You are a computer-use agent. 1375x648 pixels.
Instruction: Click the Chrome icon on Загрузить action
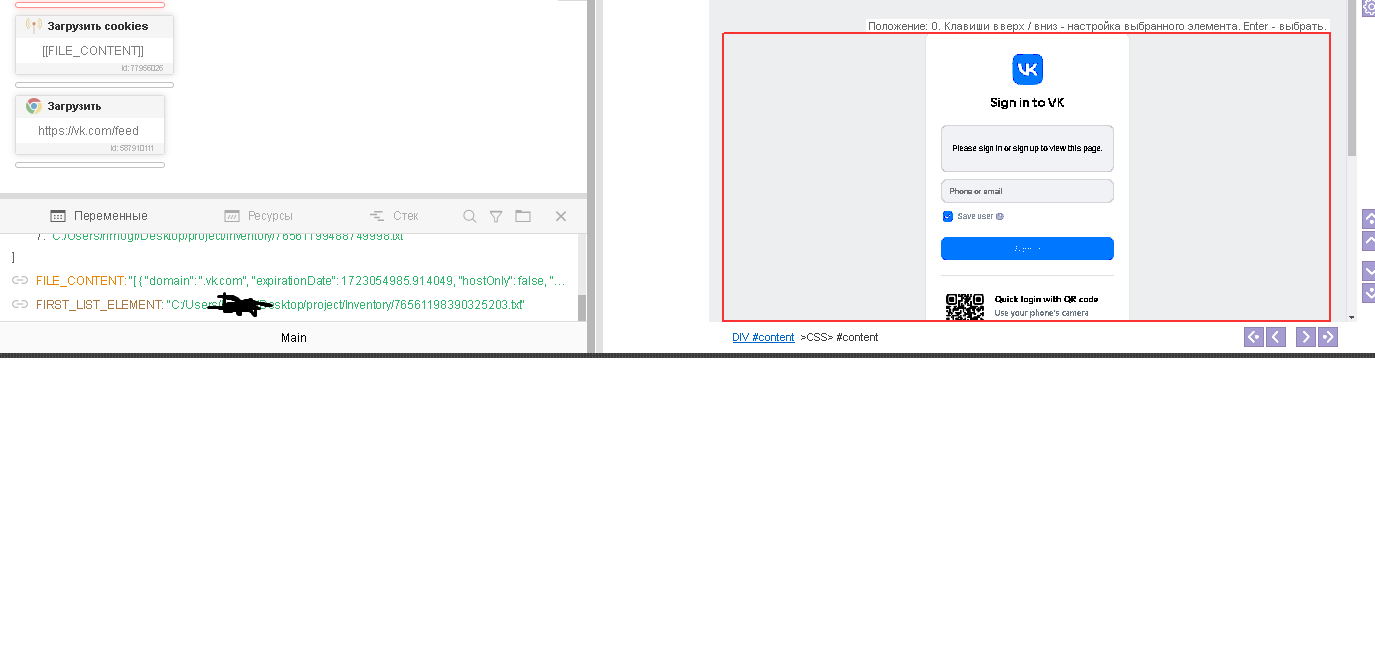pyautogui.click(x=34, y=106)
